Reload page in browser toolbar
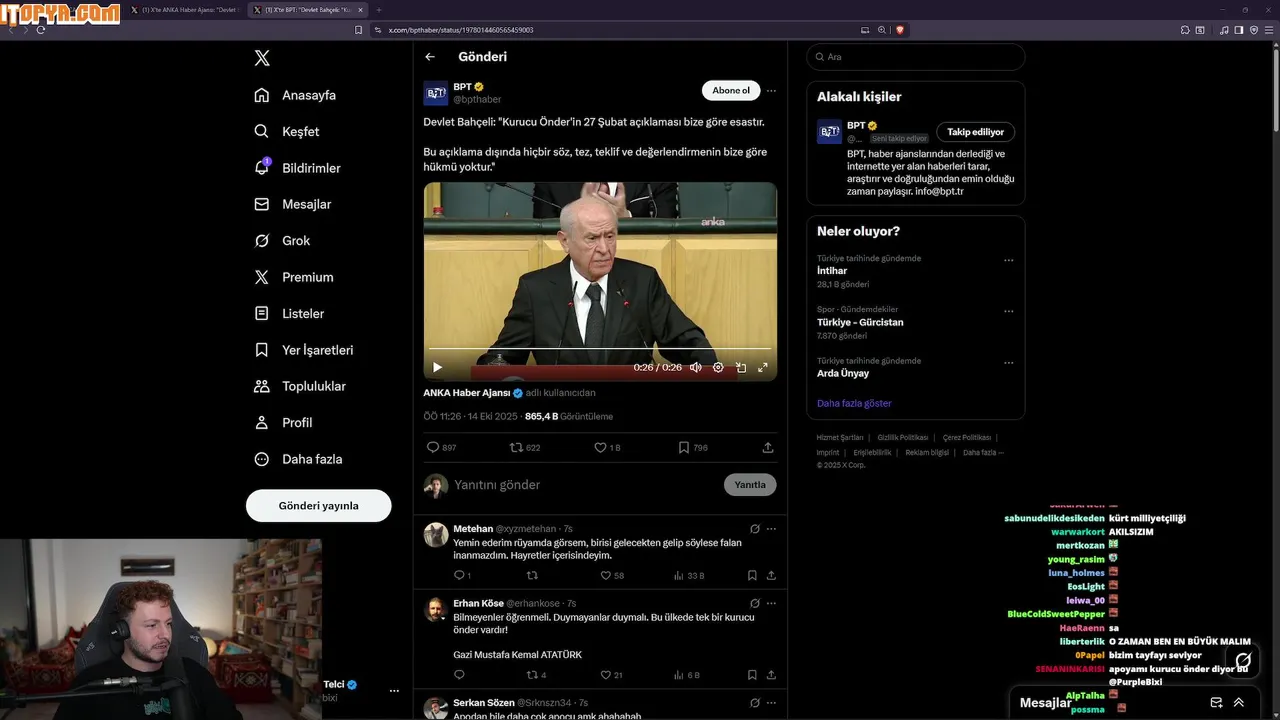1280x720 pixels. pos(41,30)
